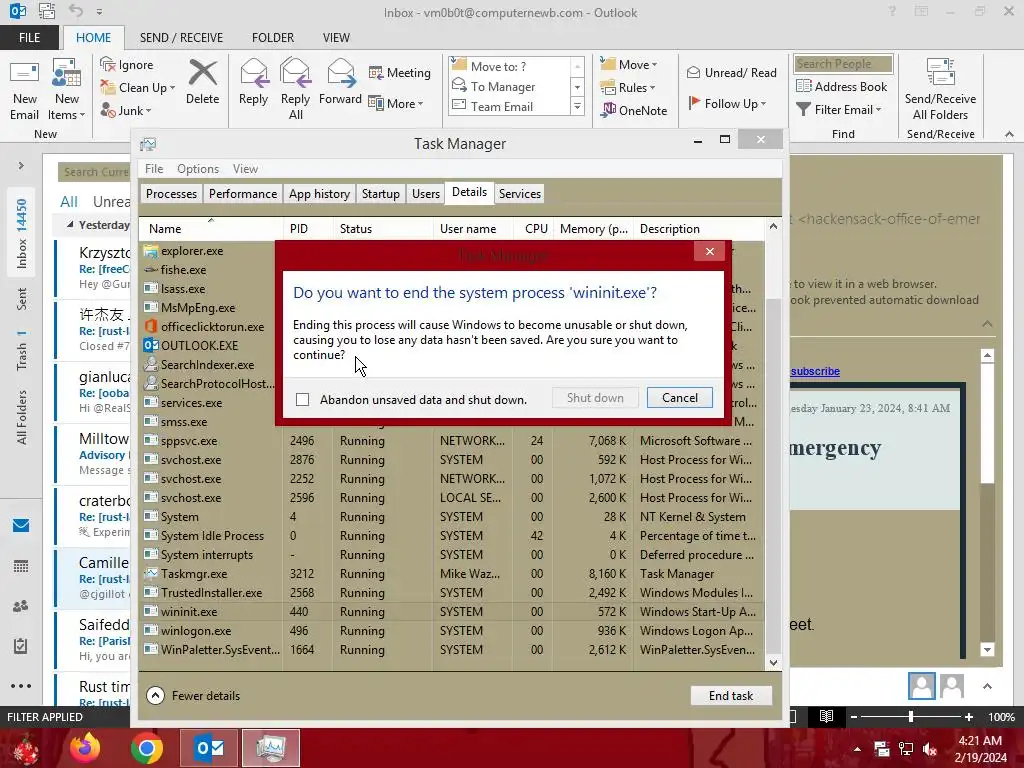Open the Filter Email dropdown
The image size is (1024, 768).
[839, 110]
